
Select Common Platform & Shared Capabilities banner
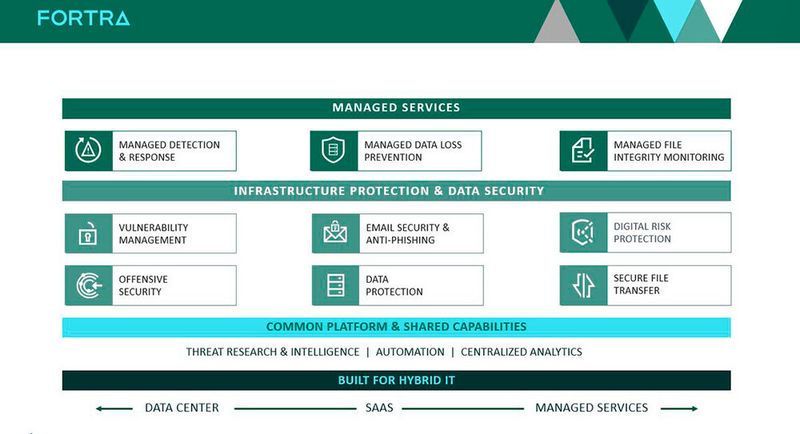tap(396, 327)
